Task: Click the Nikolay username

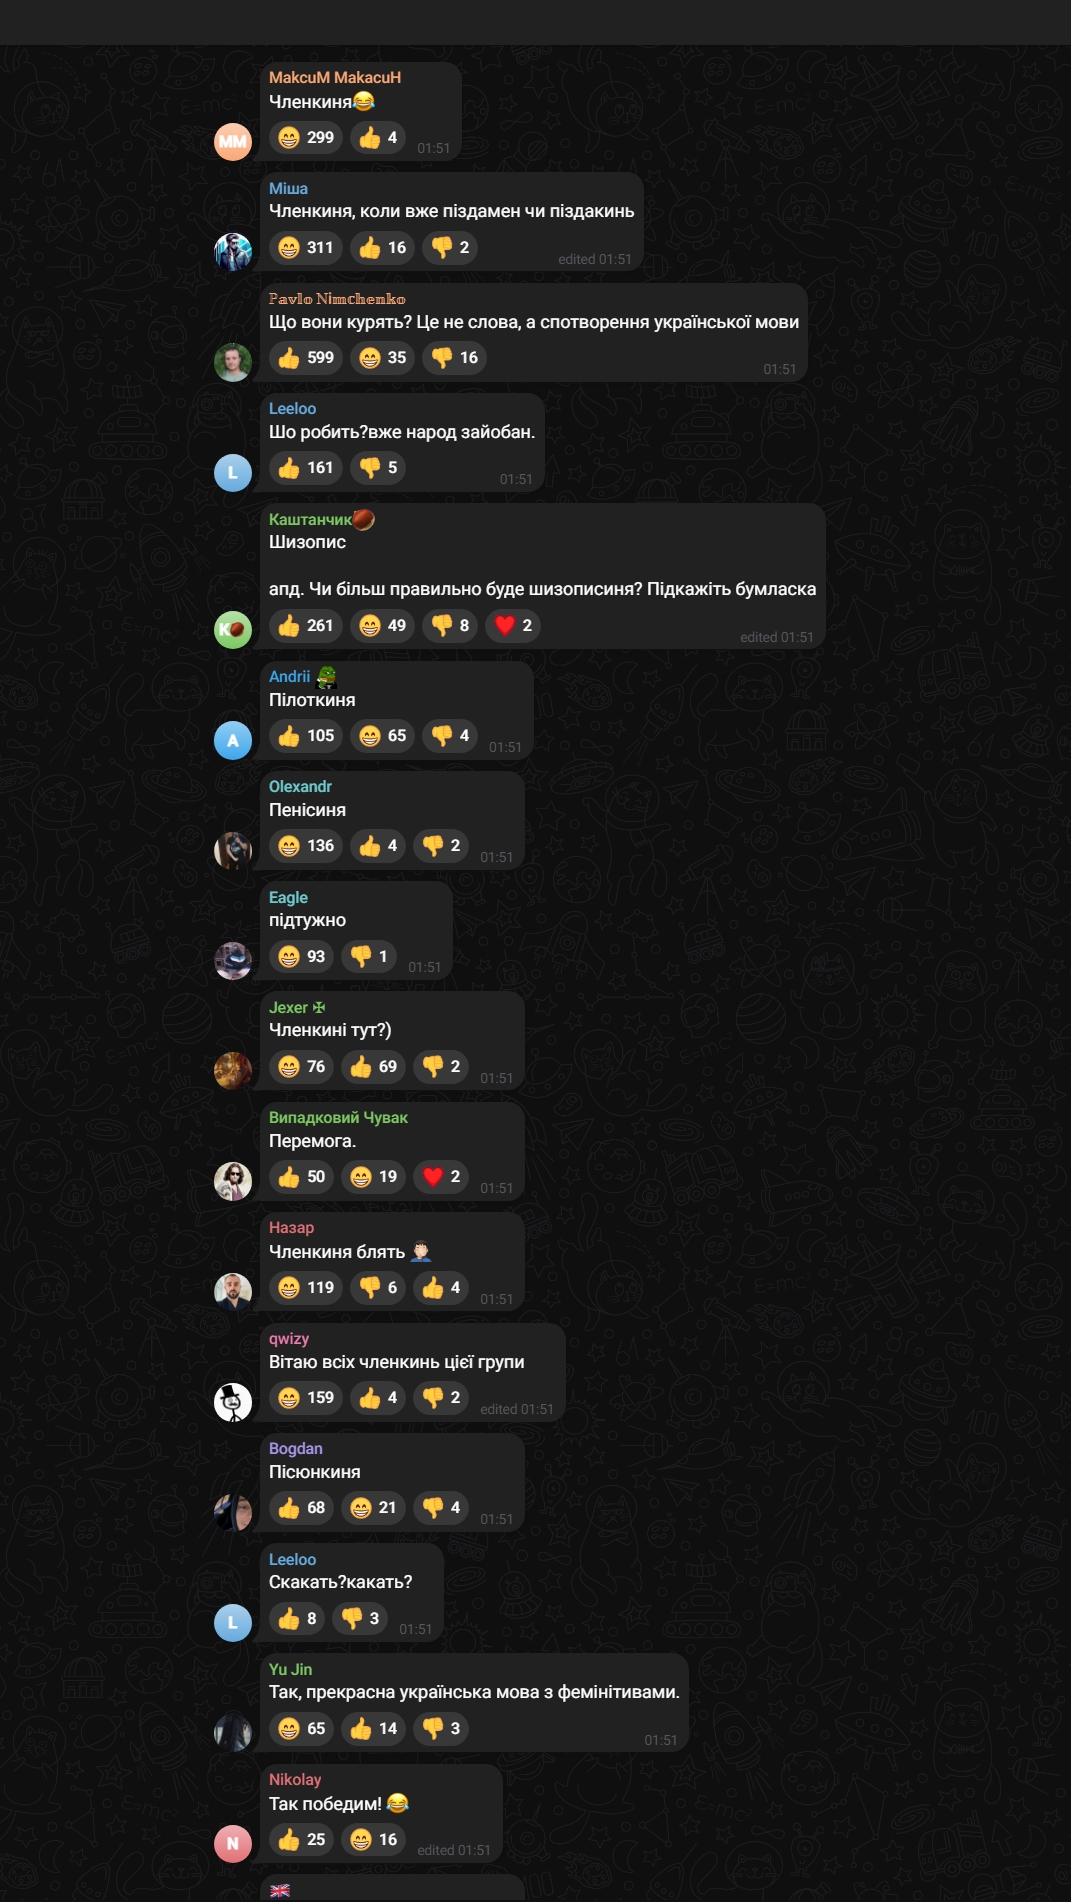Action: point(295,1780)
